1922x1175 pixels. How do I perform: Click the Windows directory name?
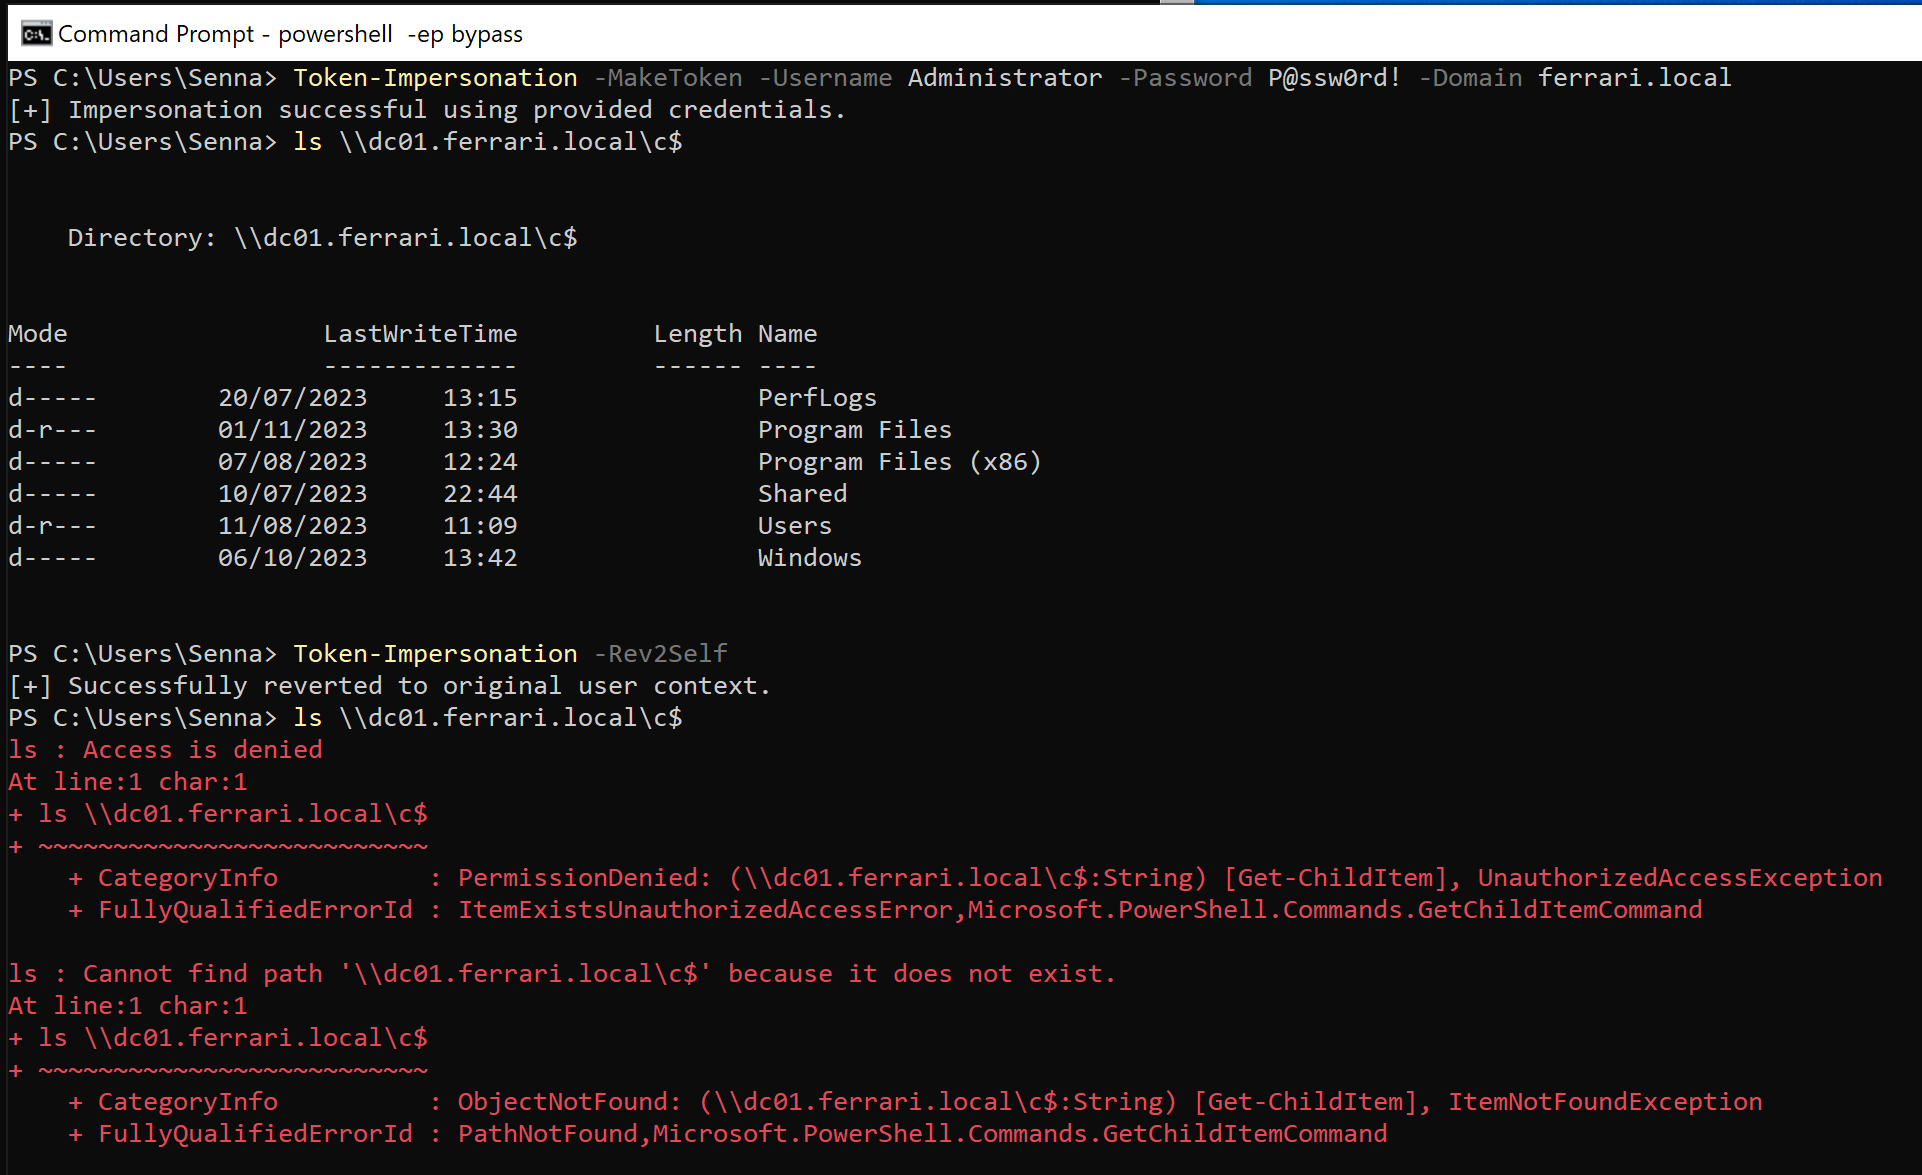[809, 558]
